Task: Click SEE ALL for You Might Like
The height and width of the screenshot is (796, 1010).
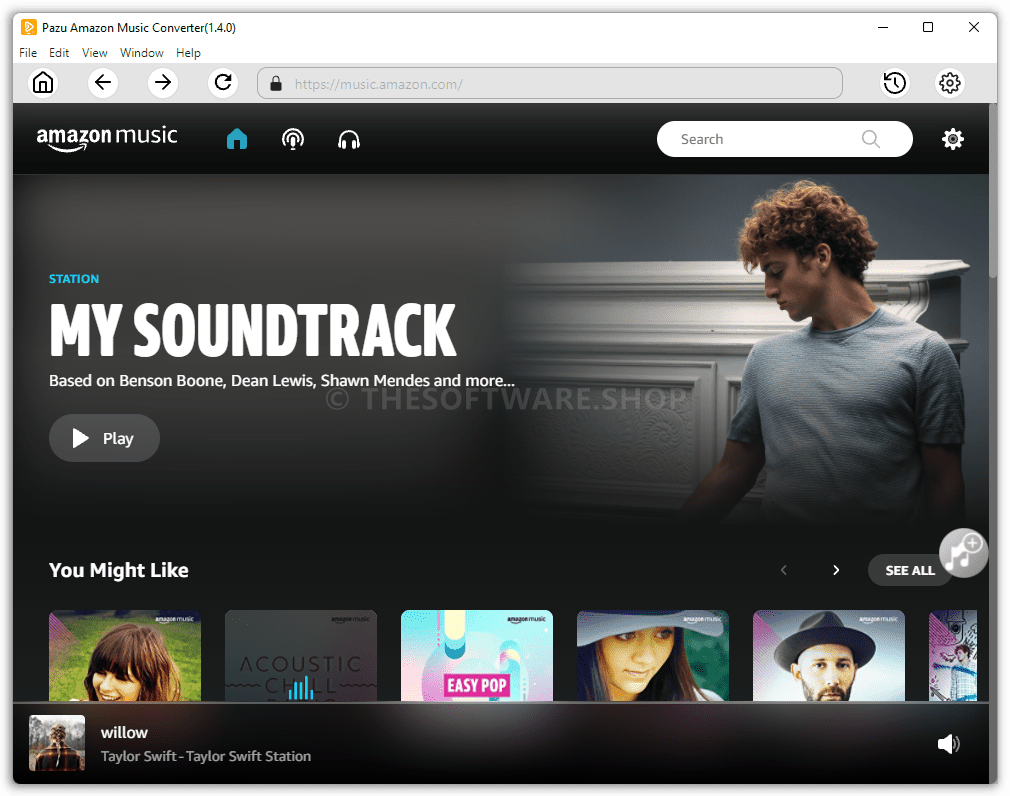Action: pyautogui.click(x=910, y=570)
